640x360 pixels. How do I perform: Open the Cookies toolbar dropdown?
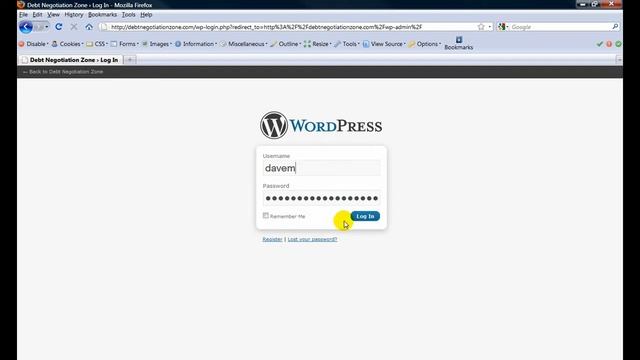coord(67,44)
